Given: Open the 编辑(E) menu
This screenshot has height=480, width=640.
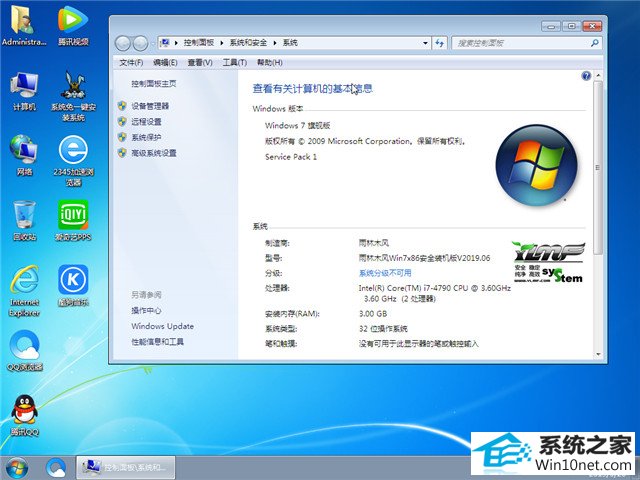Looking at the screenshot, I should (x=165, y=62).
